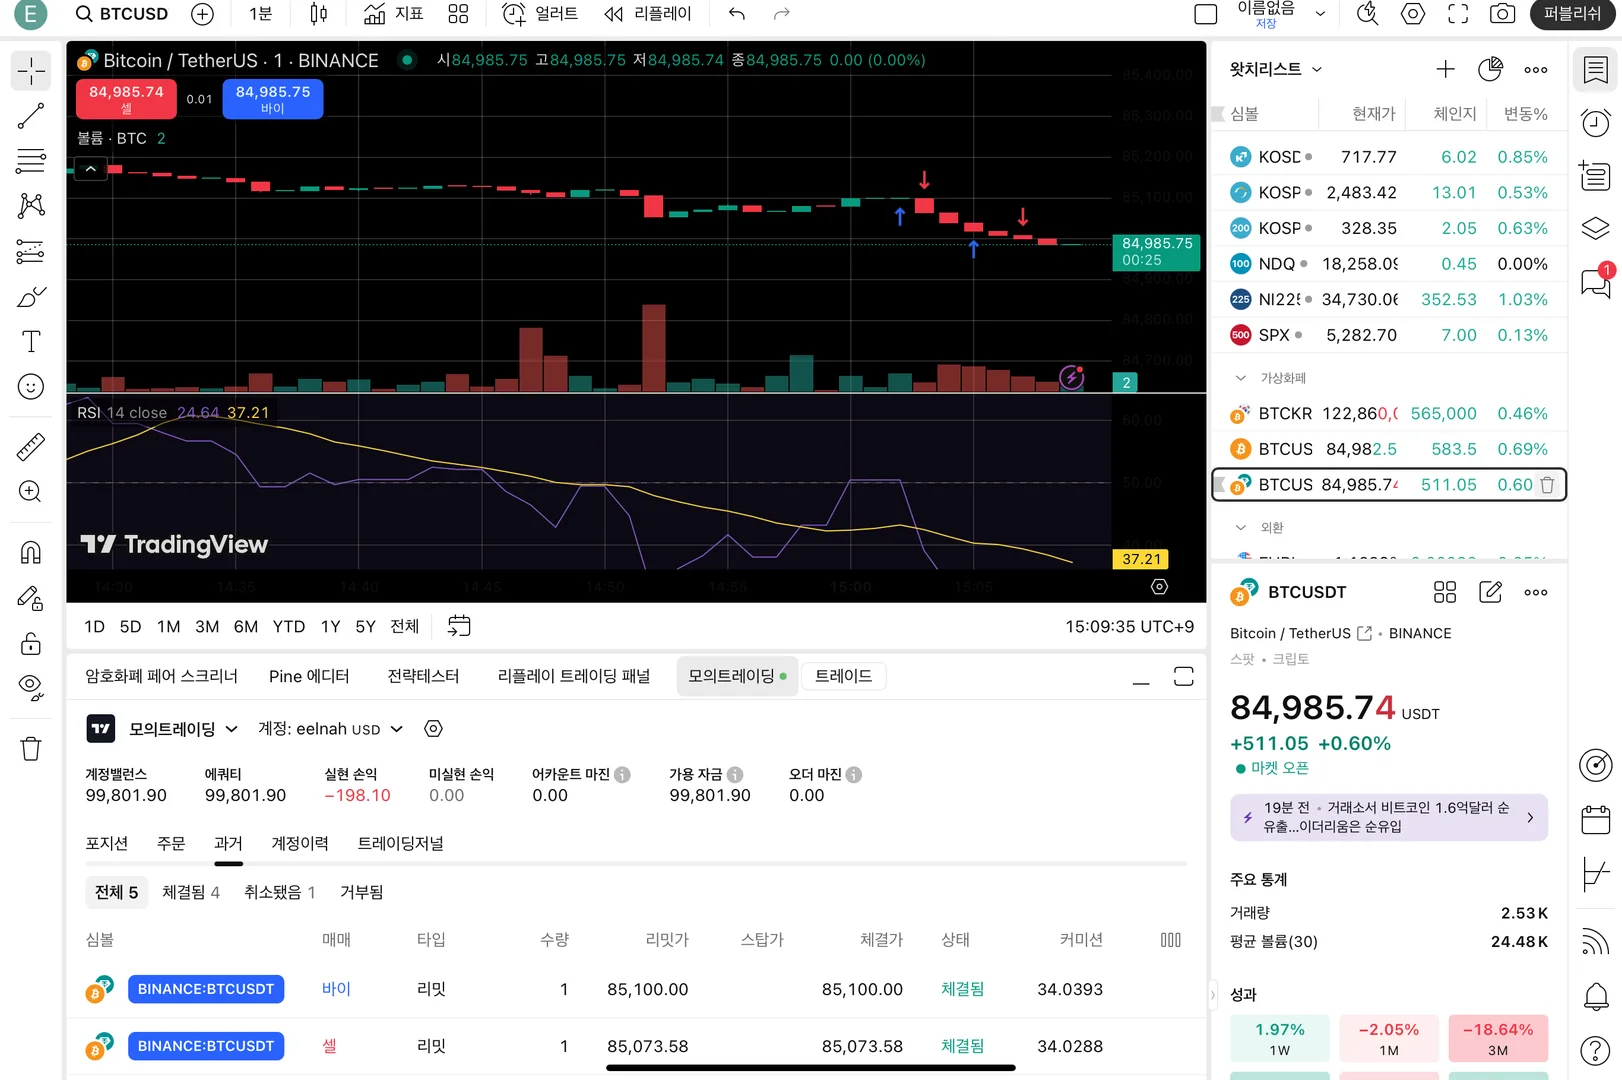Collapse the 가상화폐 watchlist section
1622x1080 pixels.
pyautogui.click(x=1241, y=378)
